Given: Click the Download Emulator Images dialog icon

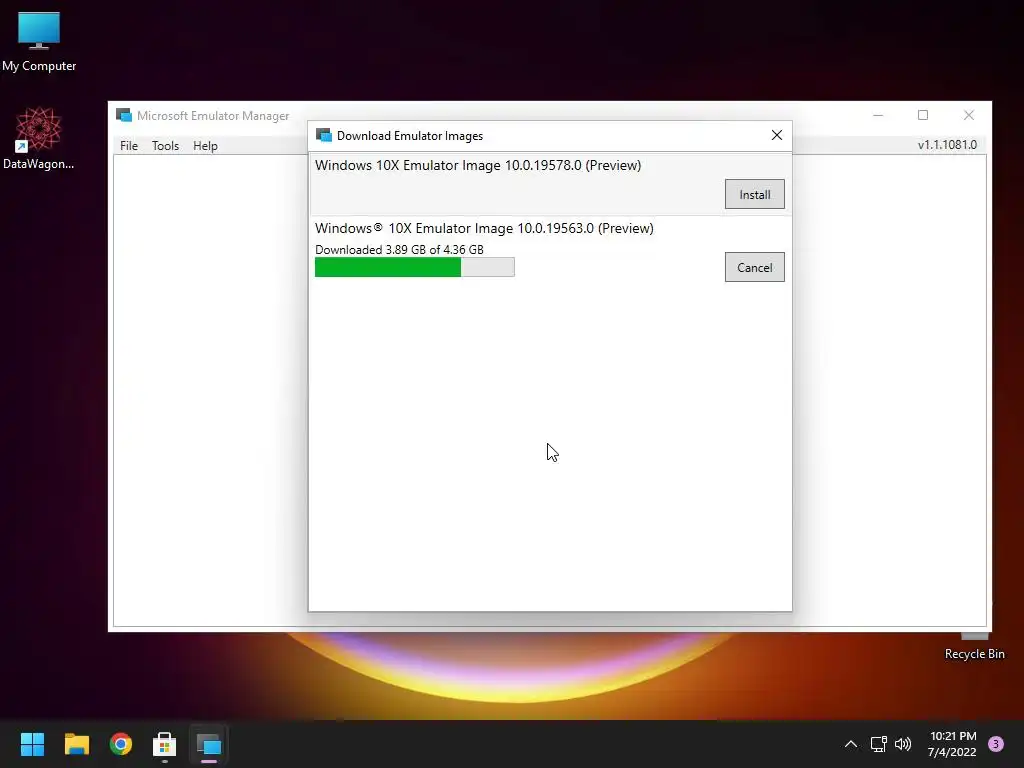Looking at the screenshot, I should [323, 135].
